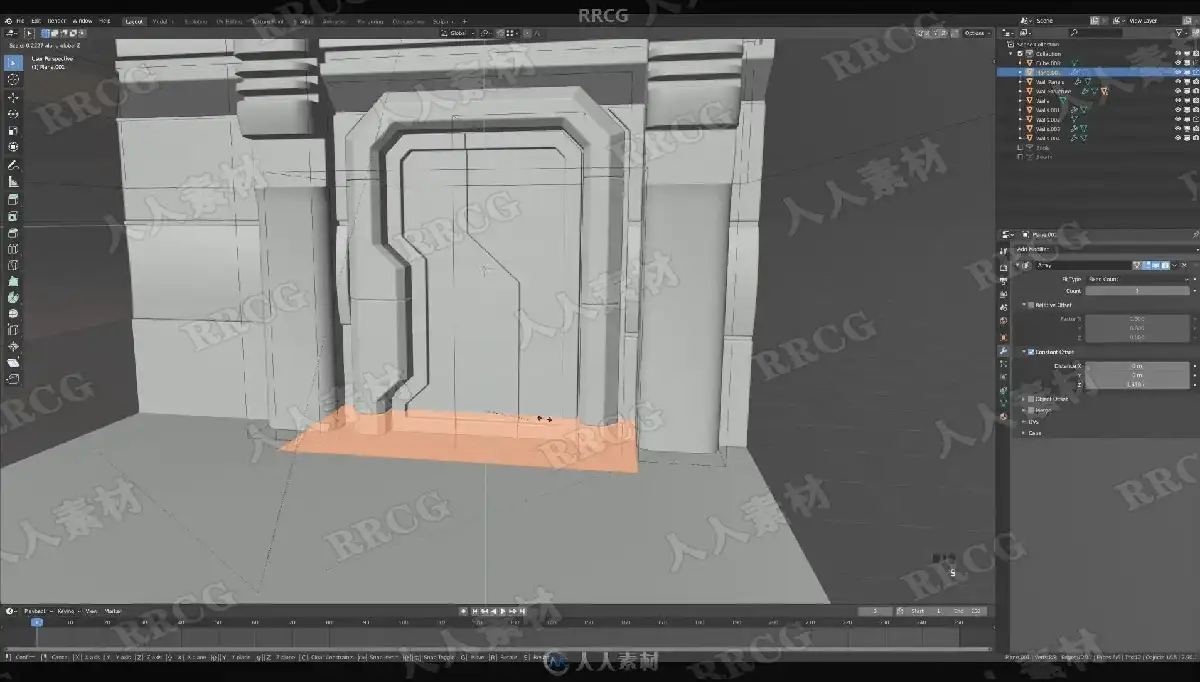
Task: Open the Global transform orientation dropdown
Action: 457,33
